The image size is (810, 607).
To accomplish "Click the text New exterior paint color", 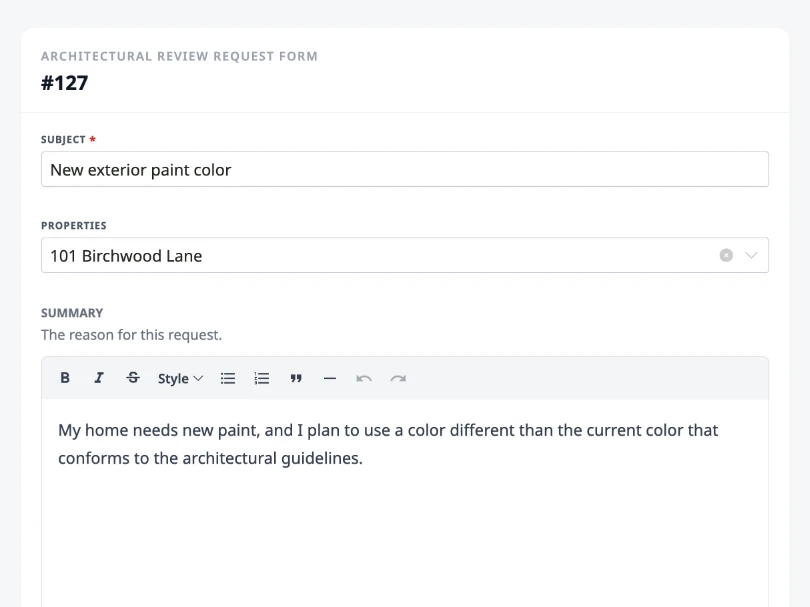I will (x=140, y=169).
